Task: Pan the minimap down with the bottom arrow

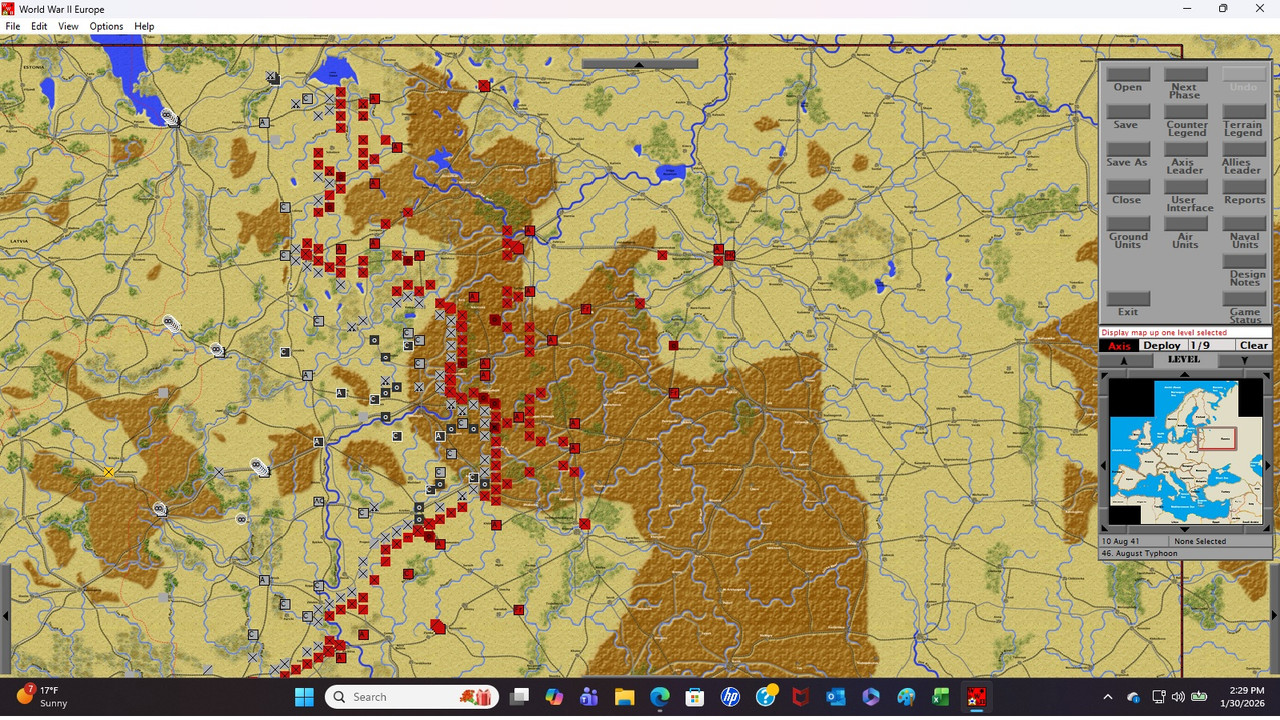Action: click(1185, 529)
